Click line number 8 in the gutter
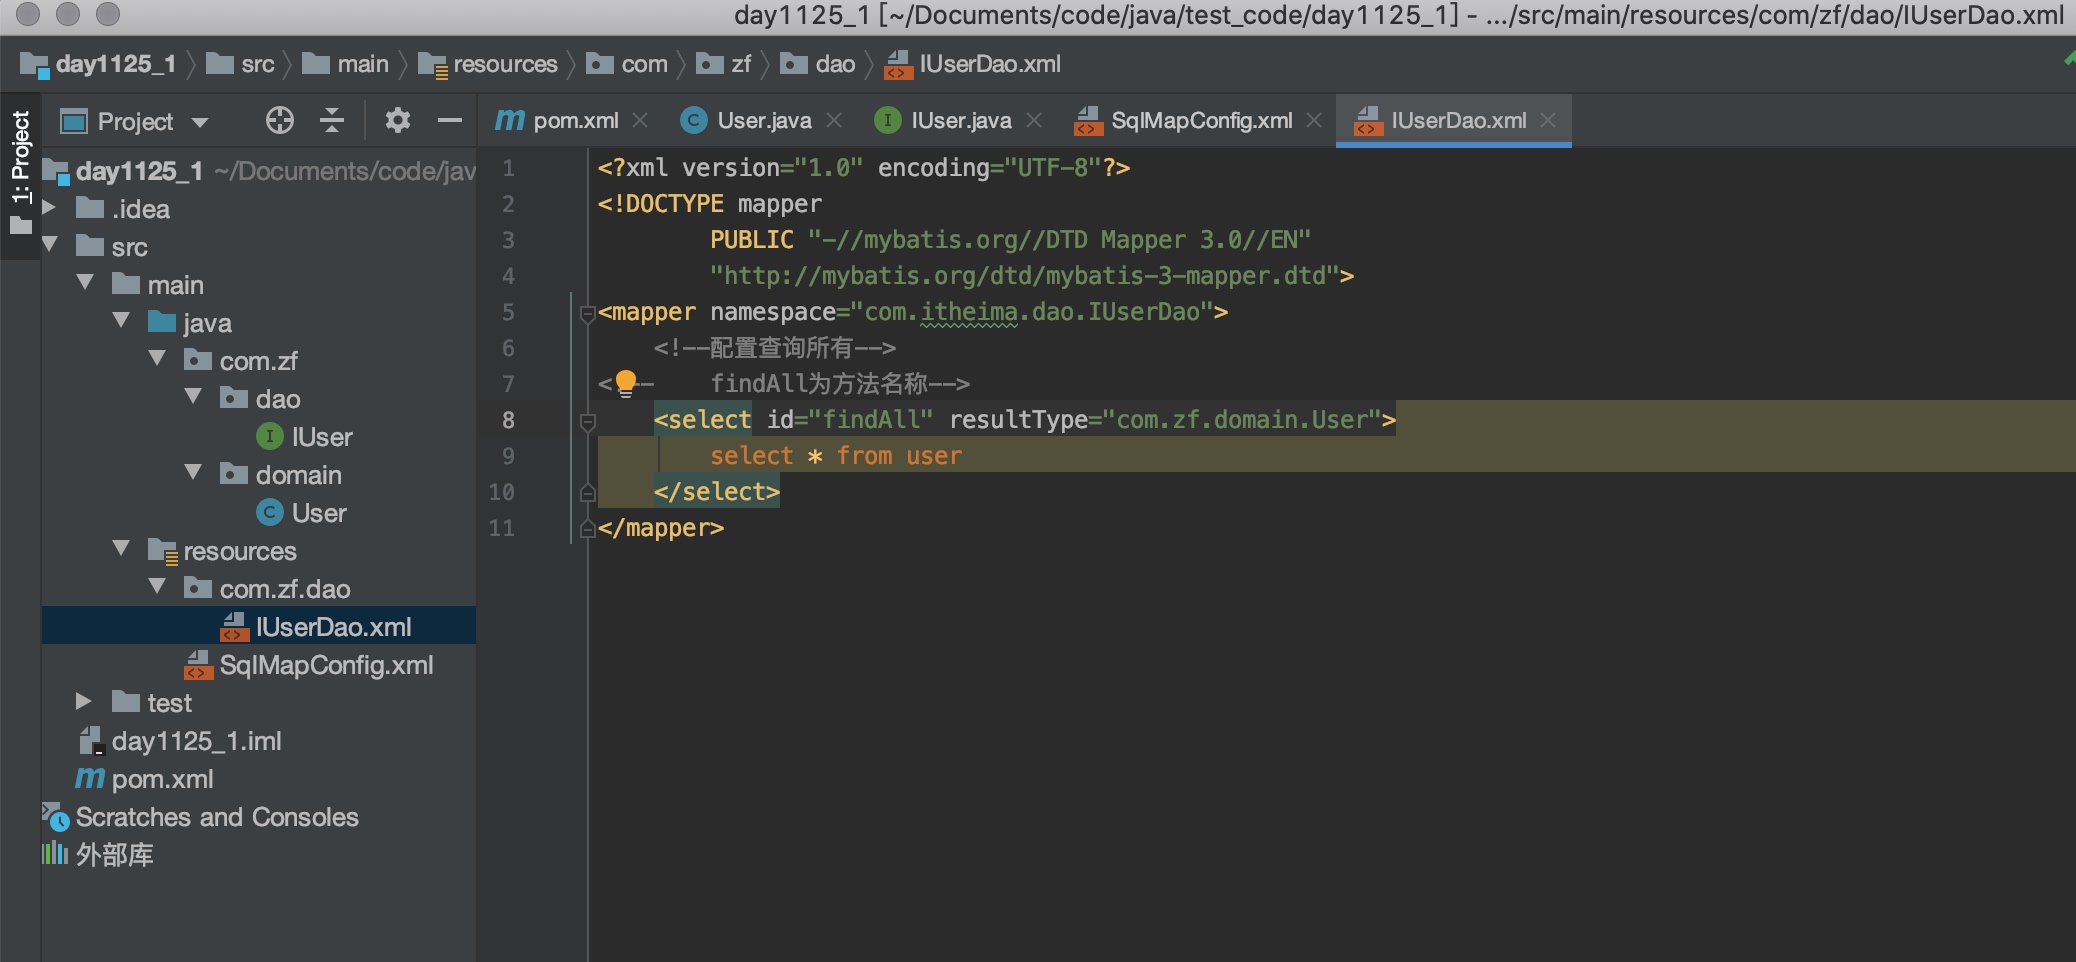 pyautogui.click(x=508, y=420)
